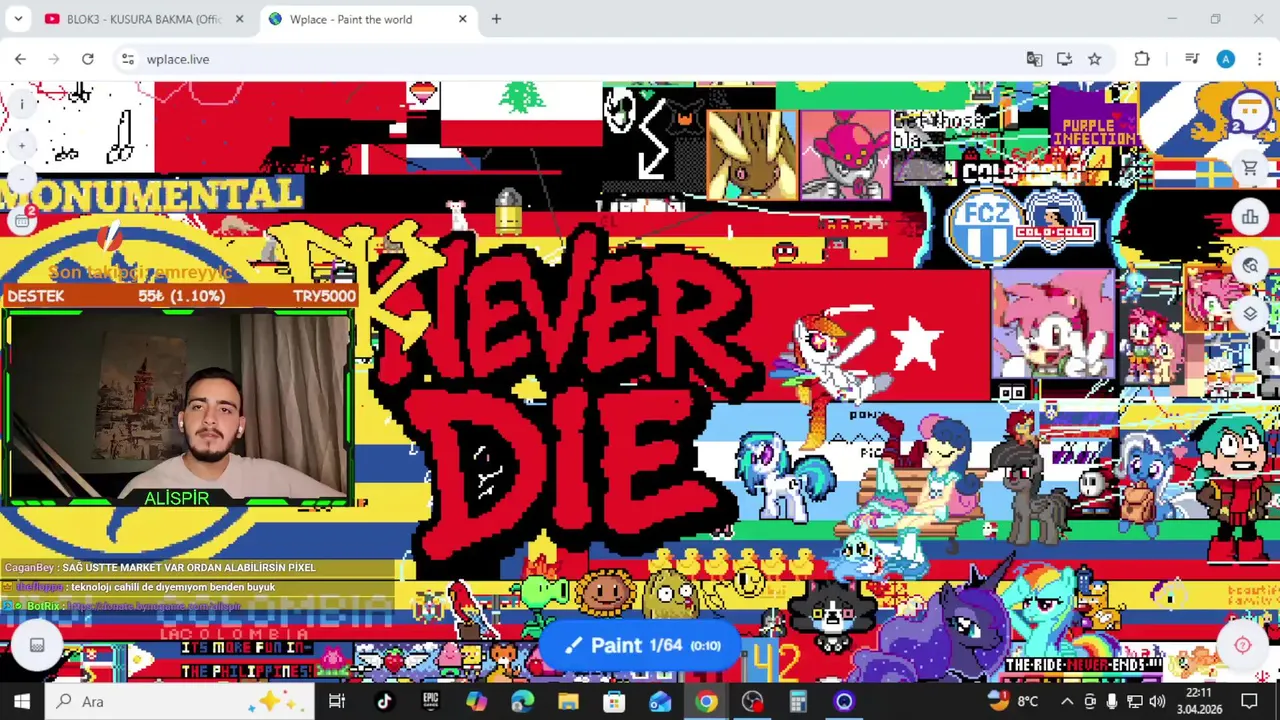Close the BLOK3 browser tab
Viewport: 1280px width, 720px height.
239,19
